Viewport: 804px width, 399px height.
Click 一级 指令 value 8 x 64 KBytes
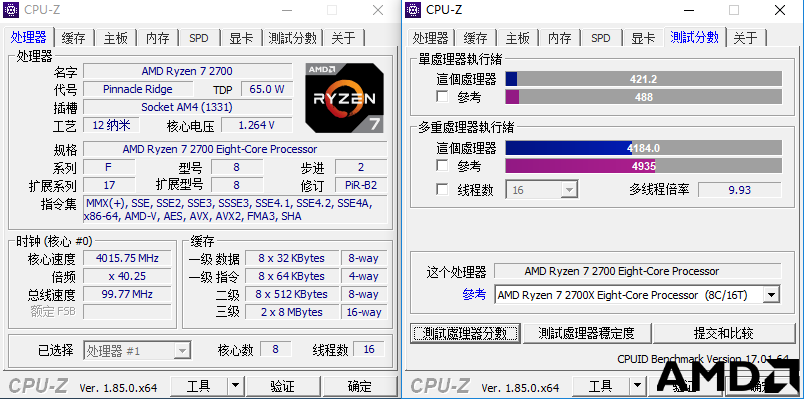(291, 276)
